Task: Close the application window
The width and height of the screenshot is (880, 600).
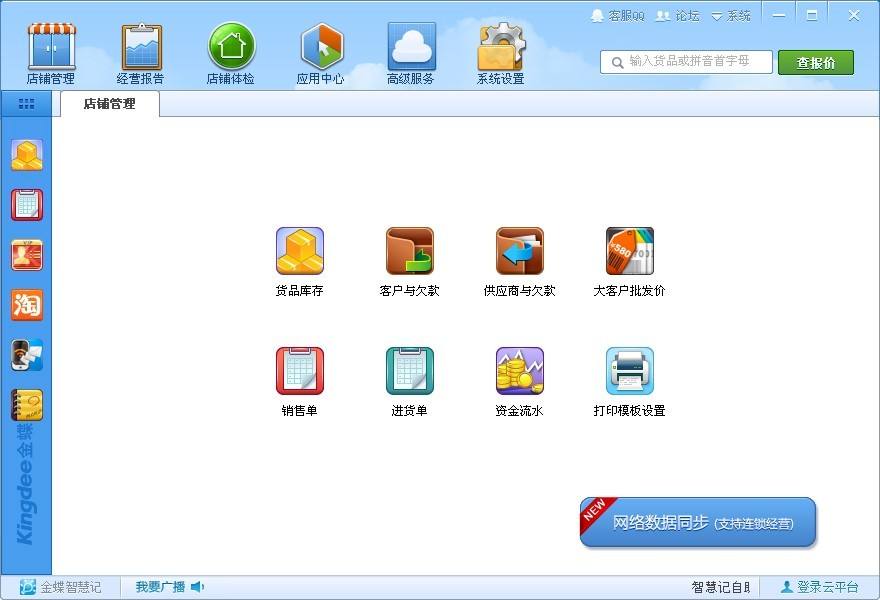Action: click(854, 15)
